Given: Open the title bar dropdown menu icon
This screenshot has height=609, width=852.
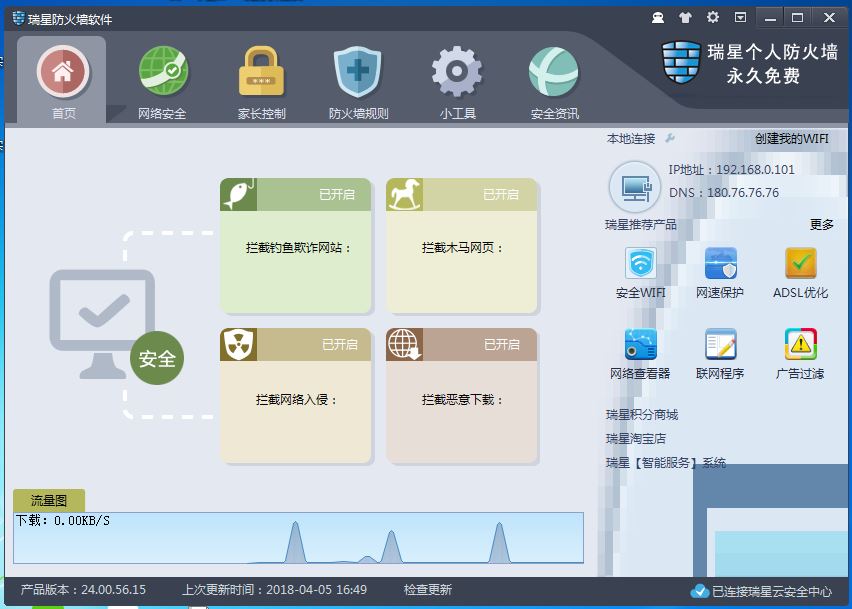Looking at the screenshot, I should coord(740,17).
